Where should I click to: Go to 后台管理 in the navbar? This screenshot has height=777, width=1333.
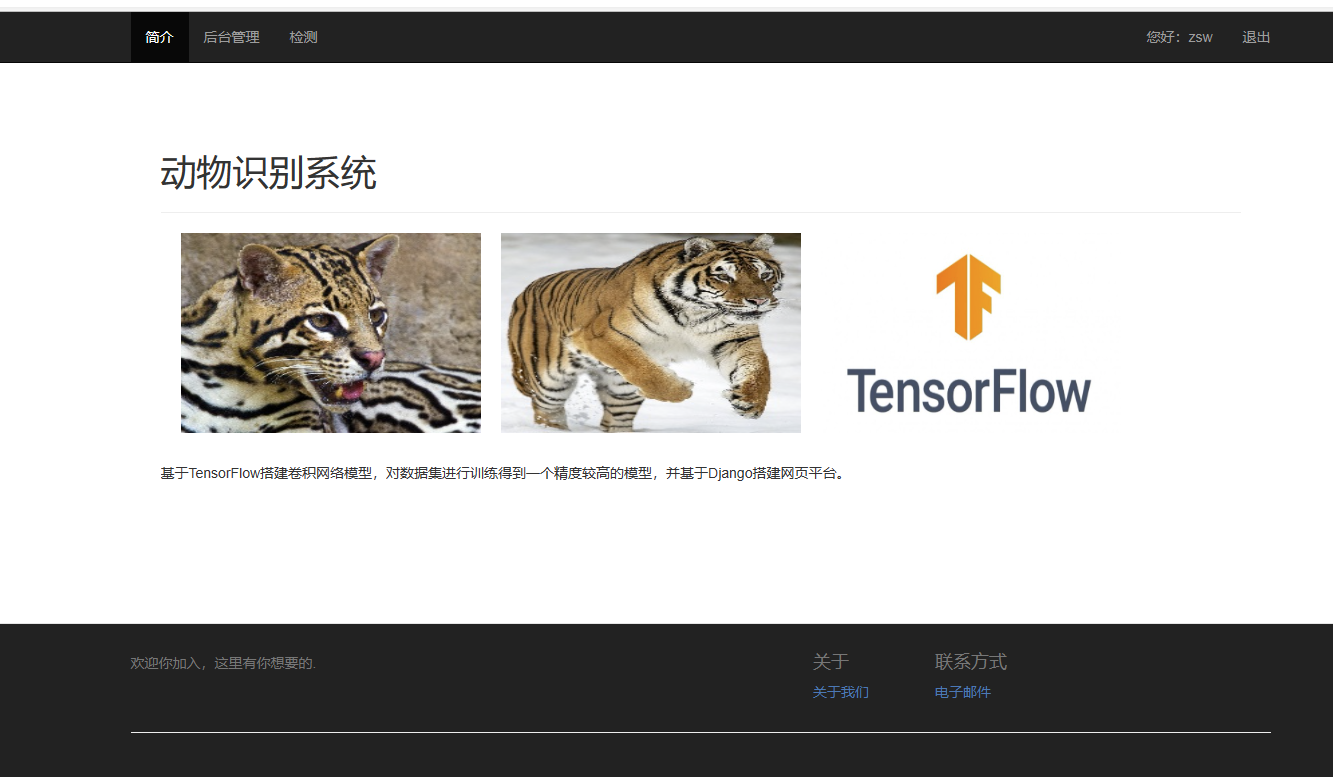click(231, 37)
